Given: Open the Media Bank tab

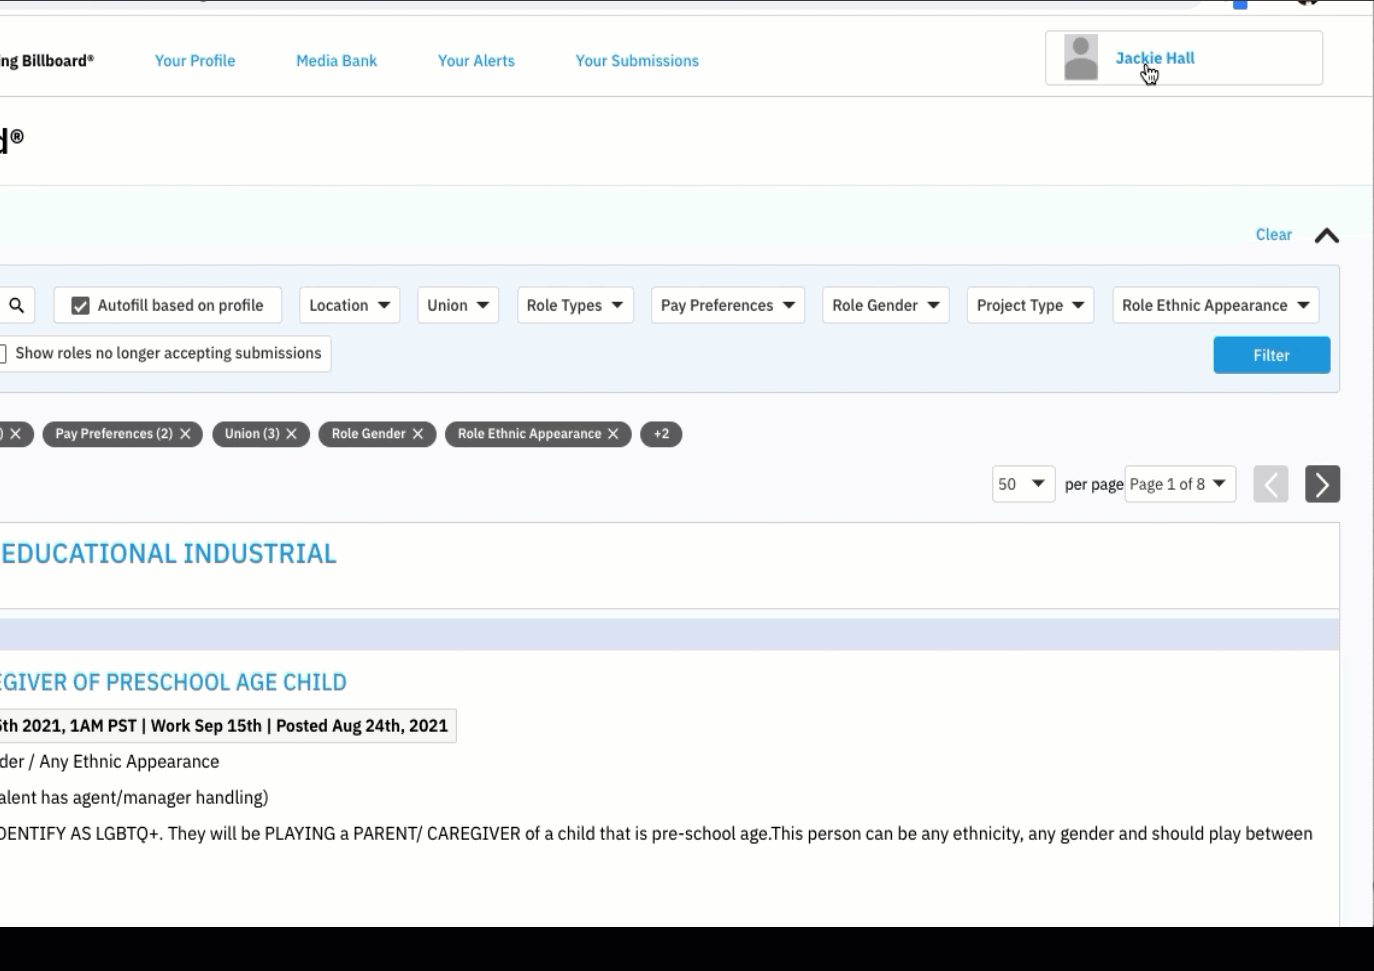Looking at the screenshot, I should pos(336,61).
